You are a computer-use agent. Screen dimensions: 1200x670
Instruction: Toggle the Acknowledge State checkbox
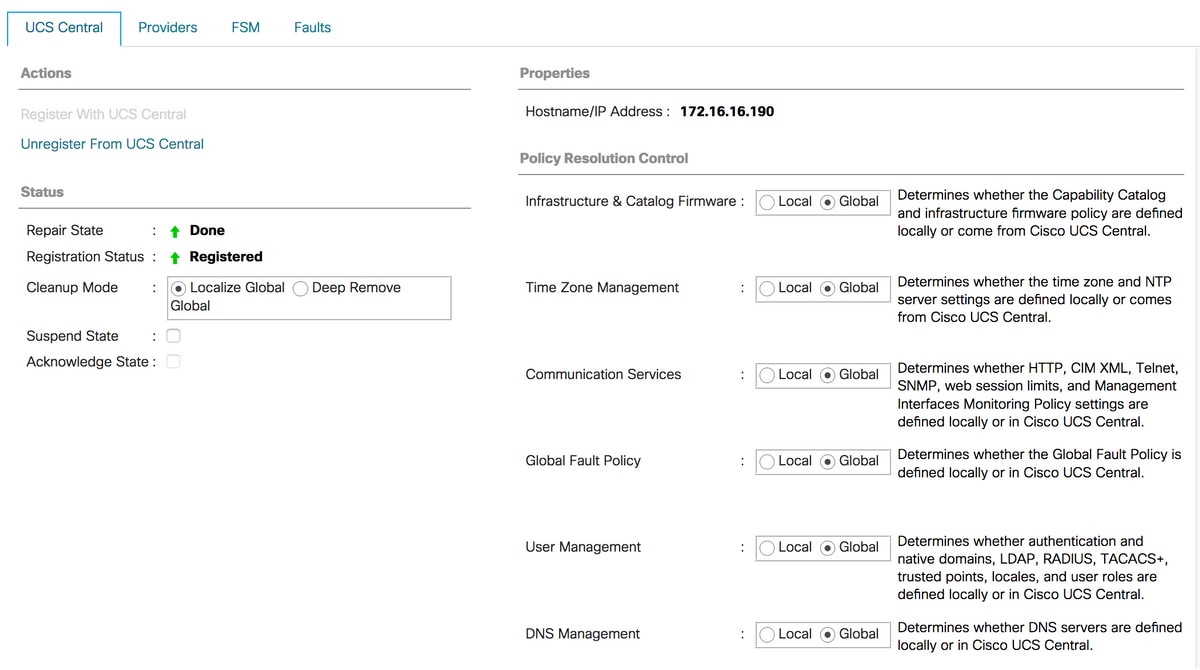[173, 362]
